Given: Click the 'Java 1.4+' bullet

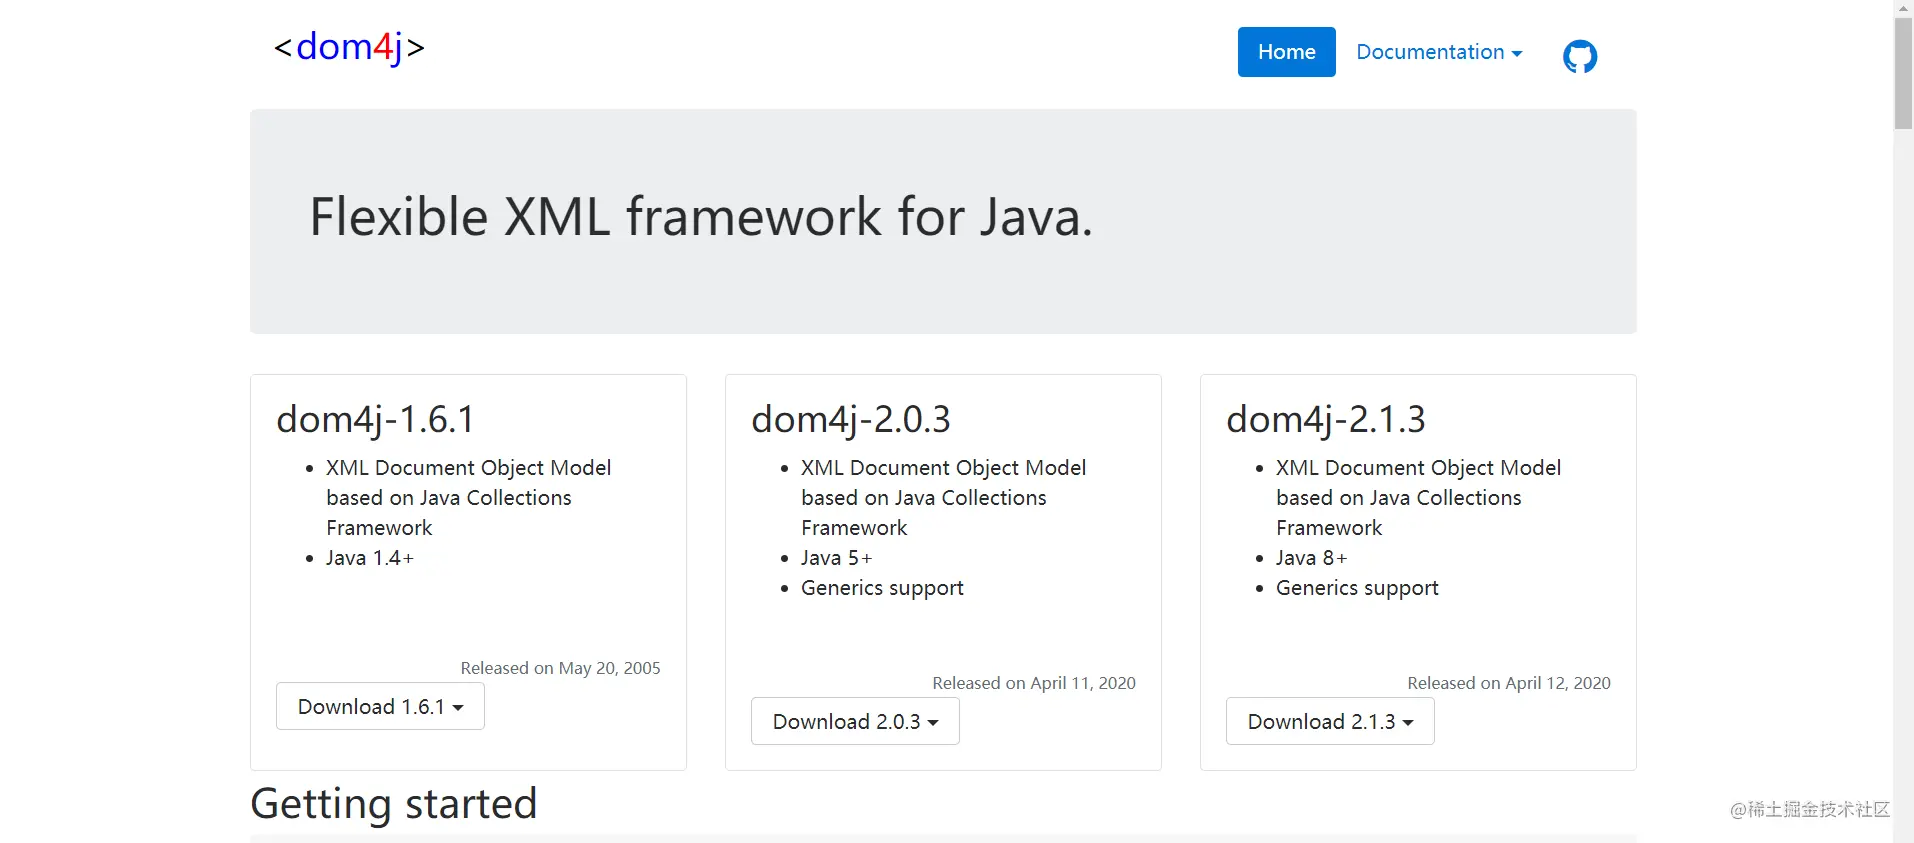Looking at the screenshot, I should pyautogui.click(x=370, y=558).
